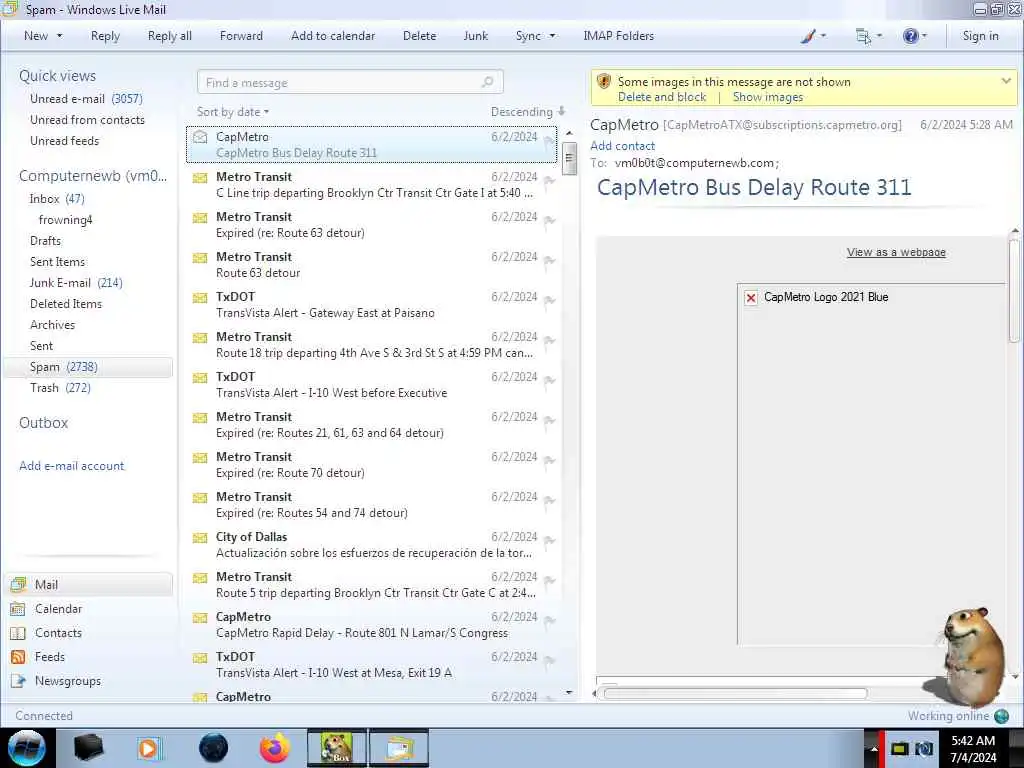Image resolution: width=1024 pixels, height=768 pixels.
Task: Open the media player taskbar icon
Action: click(148, 748)
